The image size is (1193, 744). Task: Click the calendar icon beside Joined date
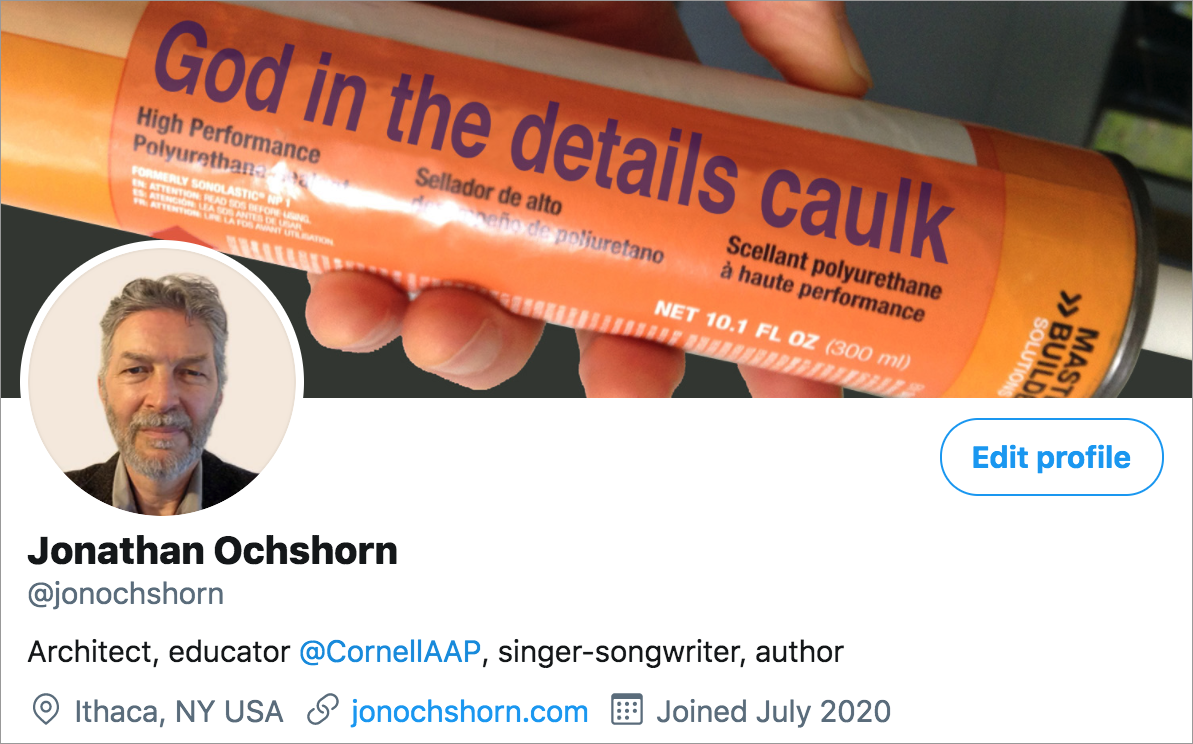click(x=627, y=709)
